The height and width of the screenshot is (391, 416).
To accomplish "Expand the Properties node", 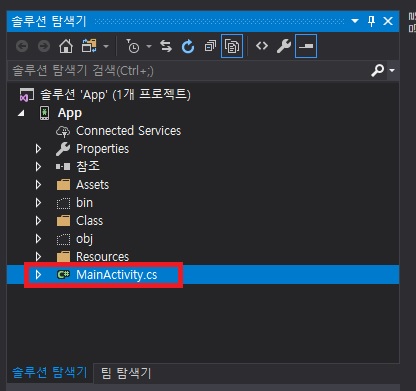I will click(38, 149).
